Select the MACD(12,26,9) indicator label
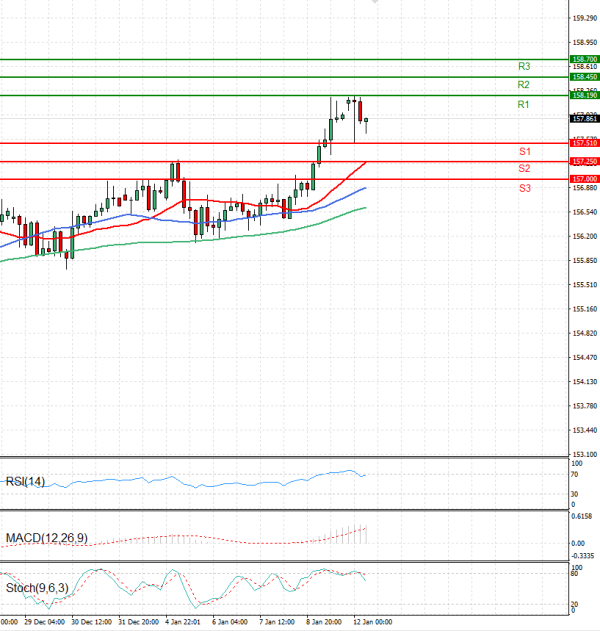Image resolution: width=600 pixels, height=631 pixels. (46, 538)
